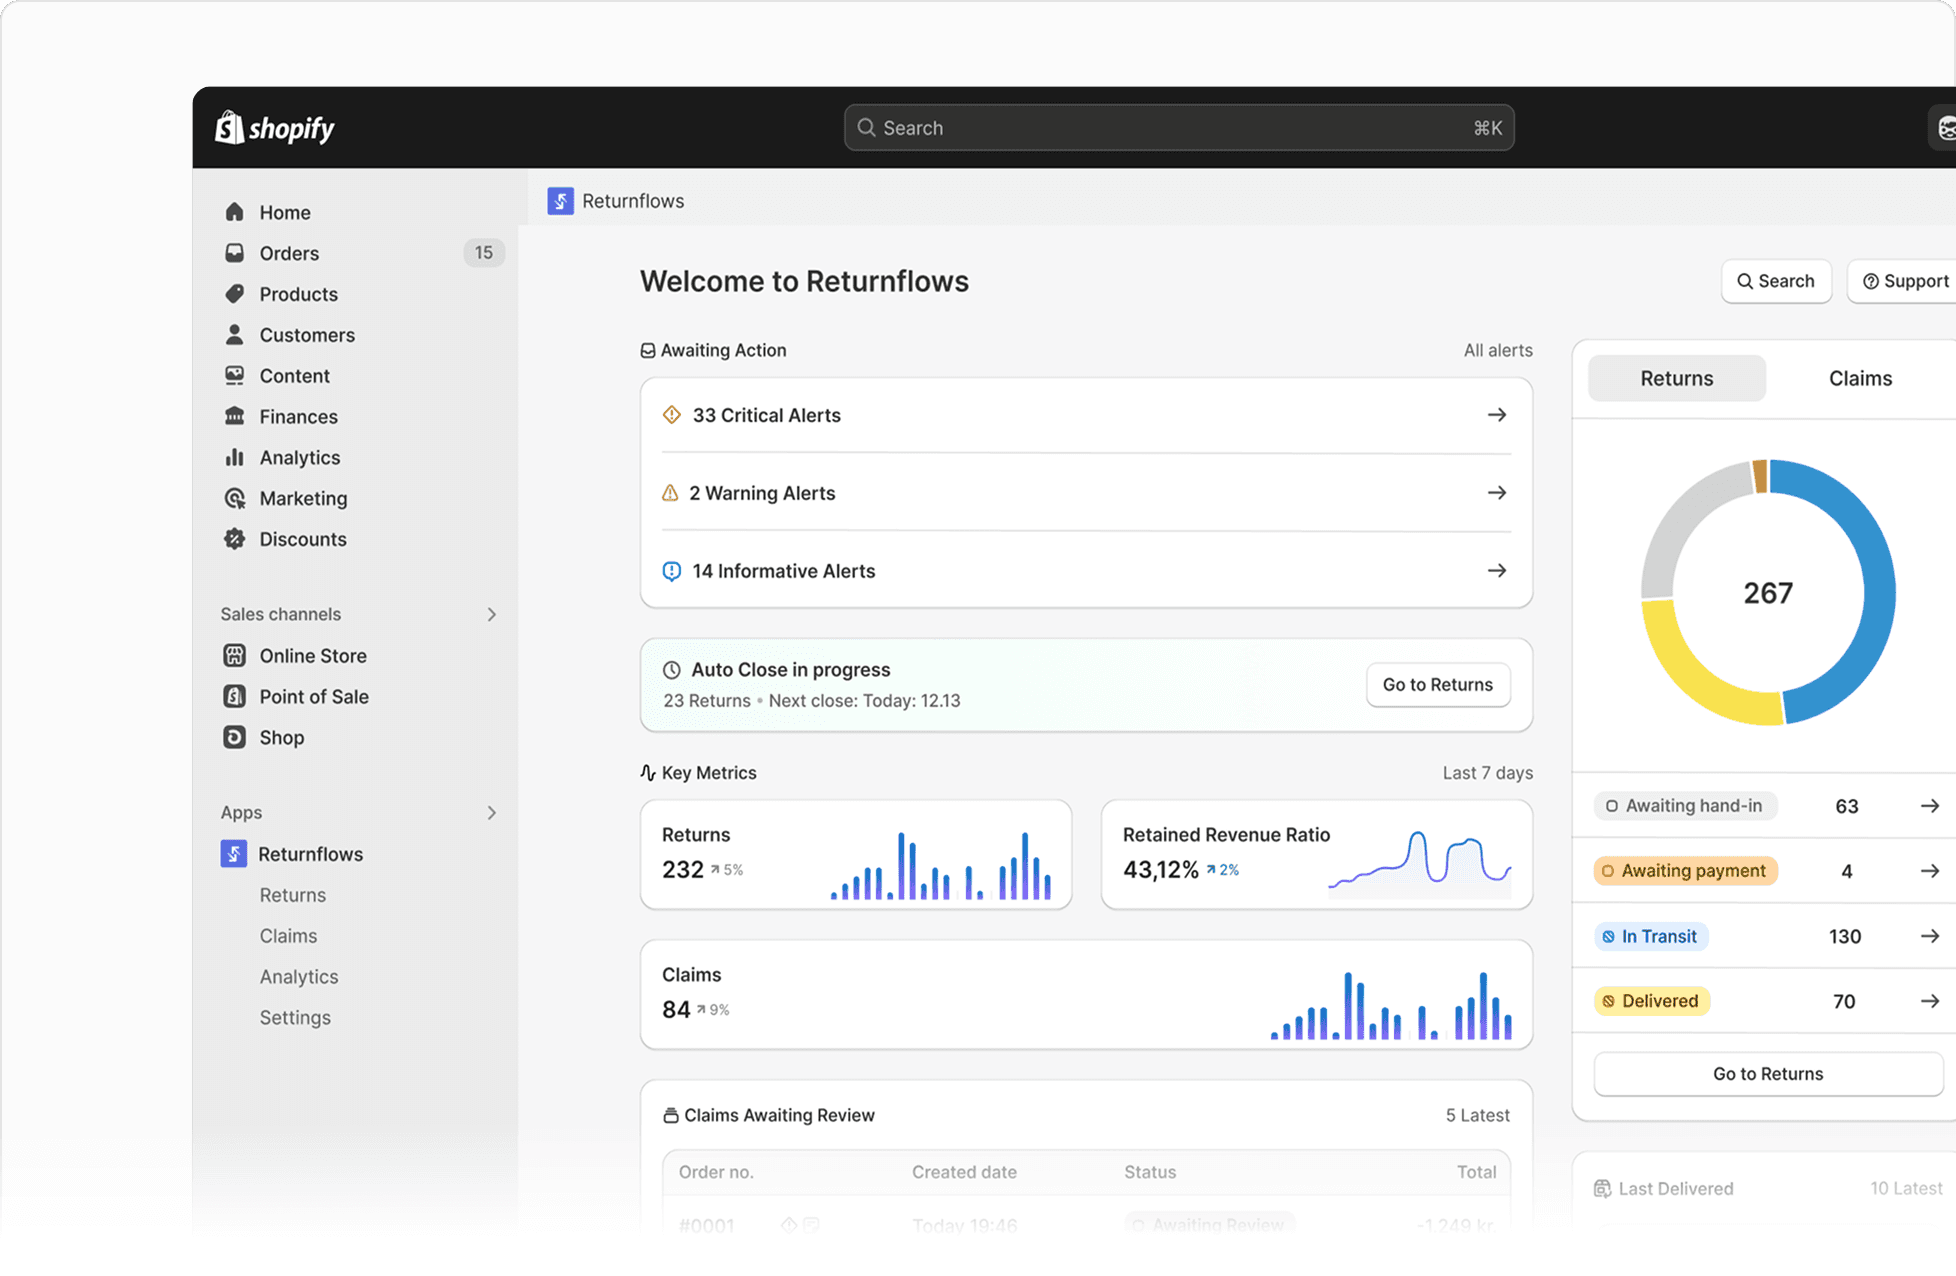Click the Last 7 days link

pos(1488,773)
